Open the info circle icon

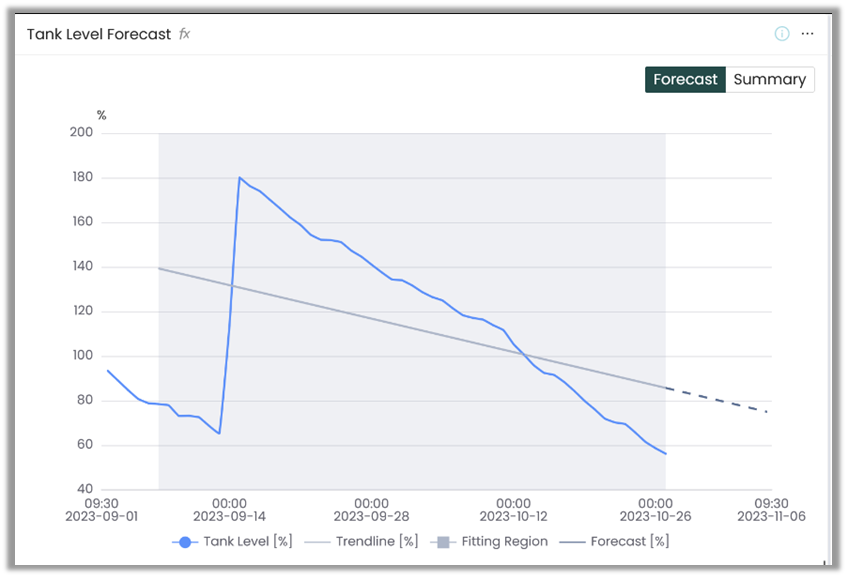click(782, 34)
